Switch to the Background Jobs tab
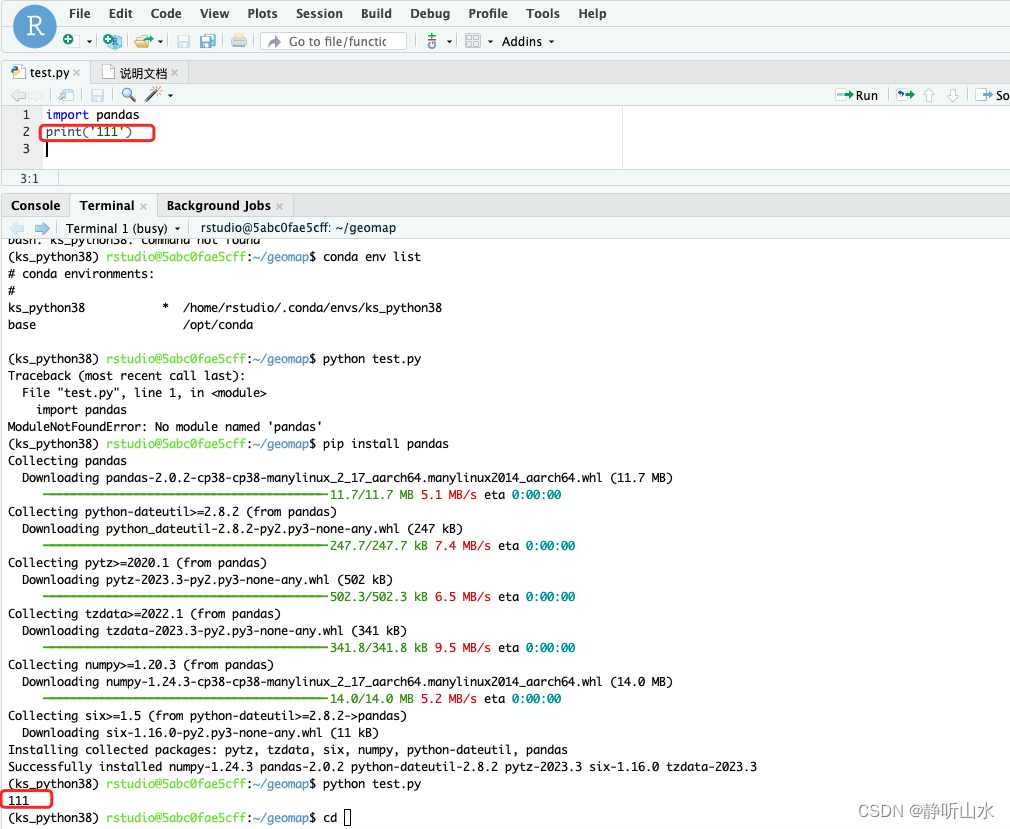This screenshot has width=1010, height=829. [217, 205]
